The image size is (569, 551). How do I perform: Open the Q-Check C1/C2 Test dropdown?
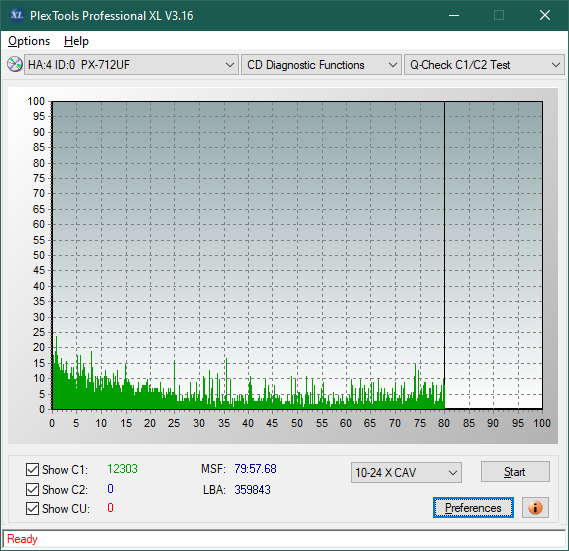tap(484, 65)
